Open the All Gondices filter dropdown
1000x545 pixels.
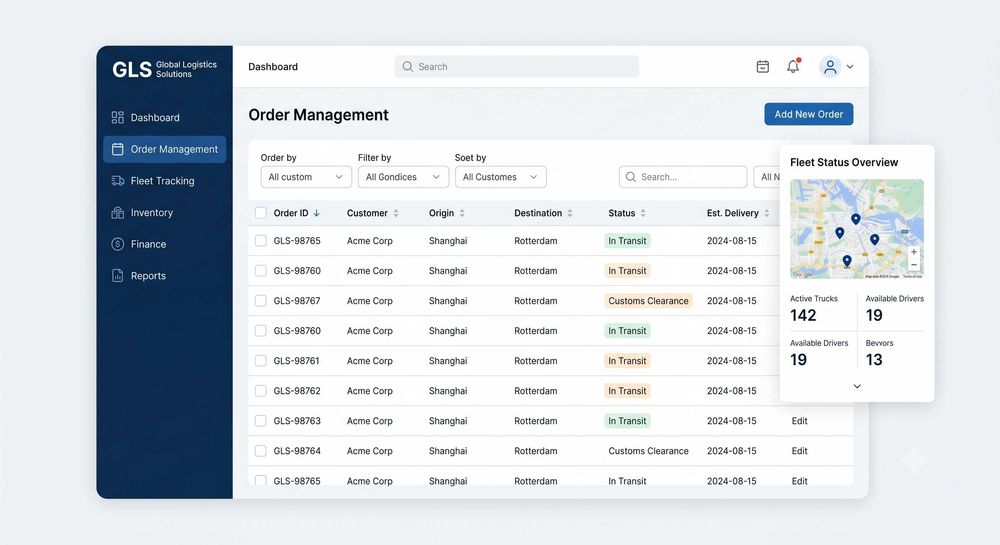403,177
